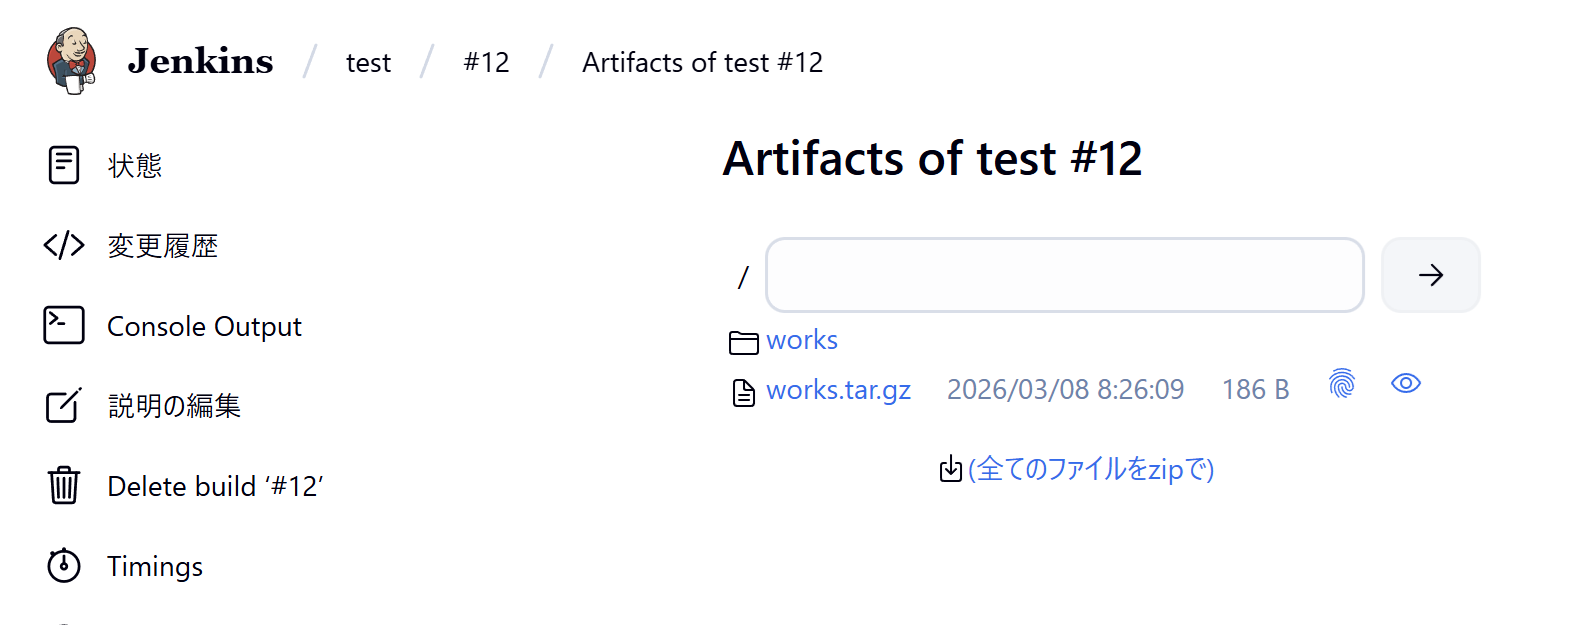Screen dimensions: 1595x625
Task: Open Console Output menu item
Action: tap(204, 327)
